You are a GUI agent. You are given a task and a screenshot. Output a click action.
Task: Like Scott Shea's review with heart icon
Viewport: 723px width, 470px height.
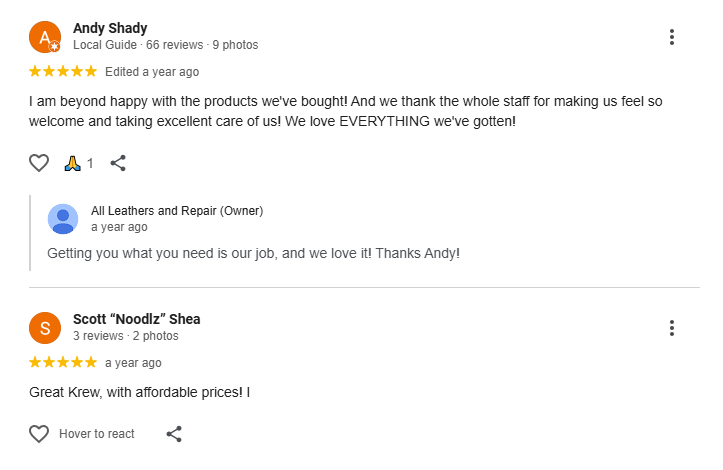(39, 434)
